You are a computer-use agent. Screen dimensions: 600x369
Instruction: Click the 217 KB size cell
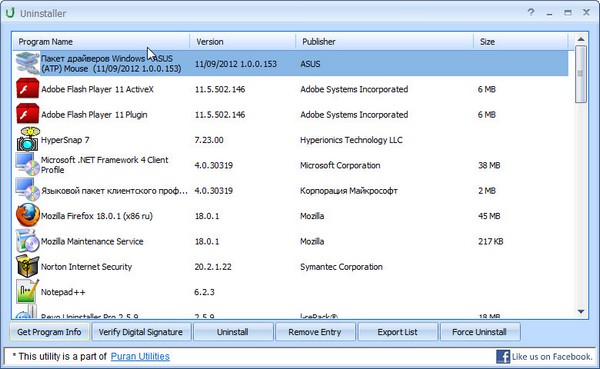point(491,241)
